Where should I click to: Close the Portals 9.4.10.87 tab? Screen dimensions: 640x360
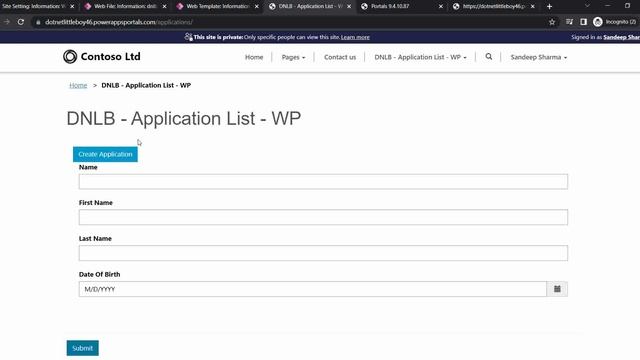441,7
